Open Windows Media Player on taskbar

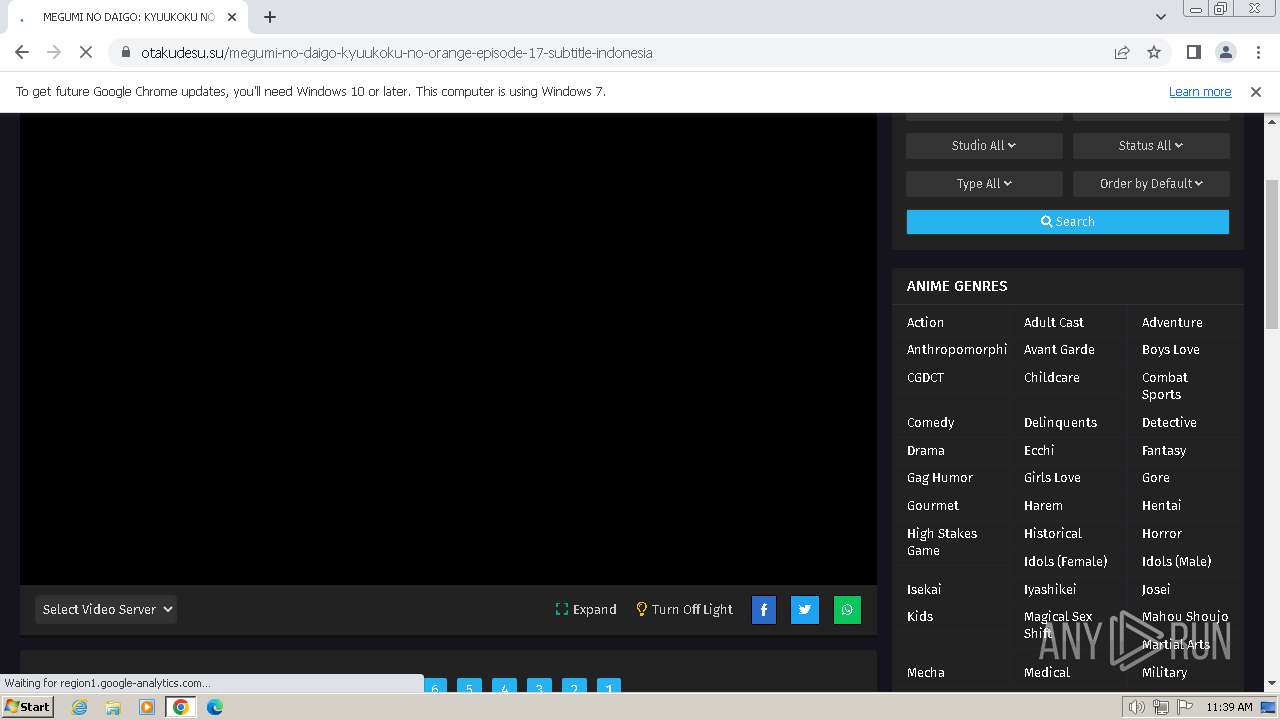coord(147,707)
